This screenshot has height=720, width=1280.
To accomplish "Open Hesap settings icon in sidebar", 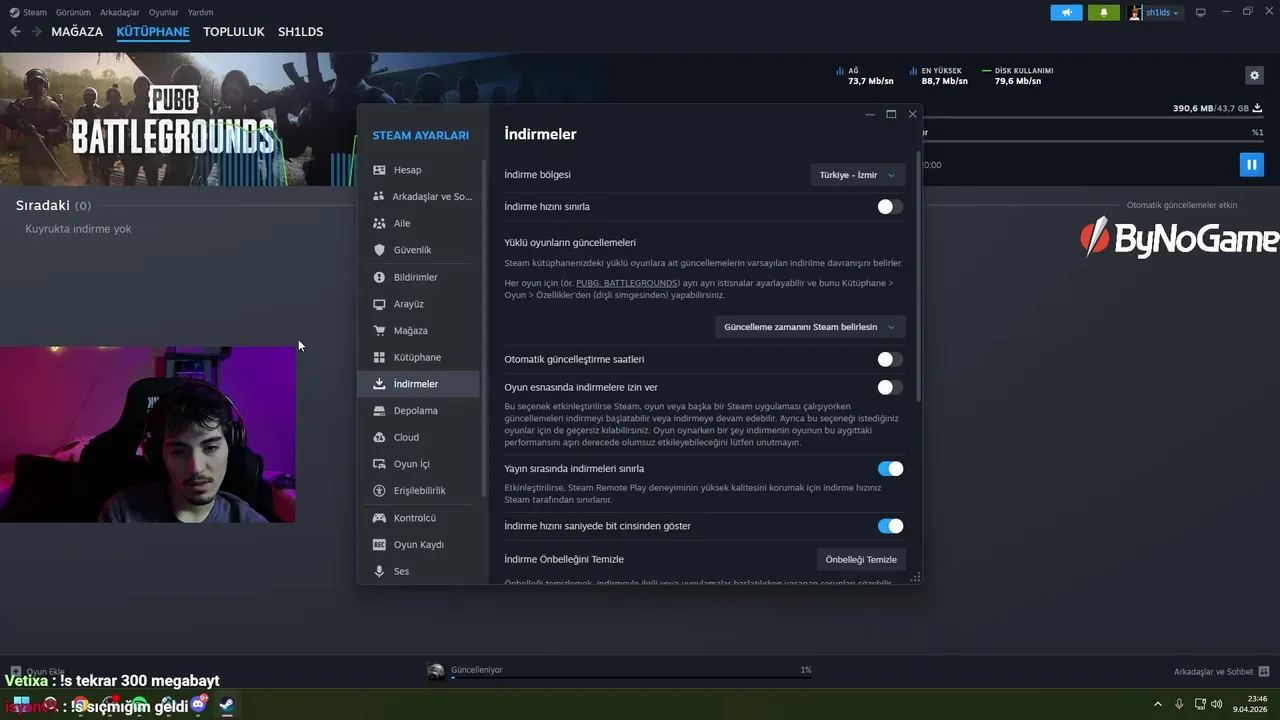I will click(x=379, y=170).
